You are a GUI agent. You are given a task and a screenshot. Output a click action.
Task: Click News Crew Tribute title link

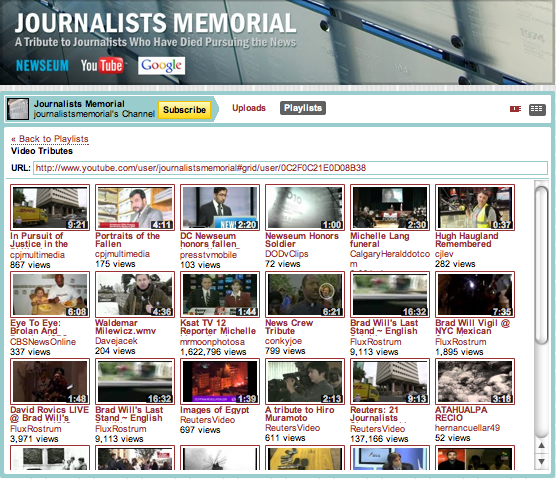click(x=289, y=327)
